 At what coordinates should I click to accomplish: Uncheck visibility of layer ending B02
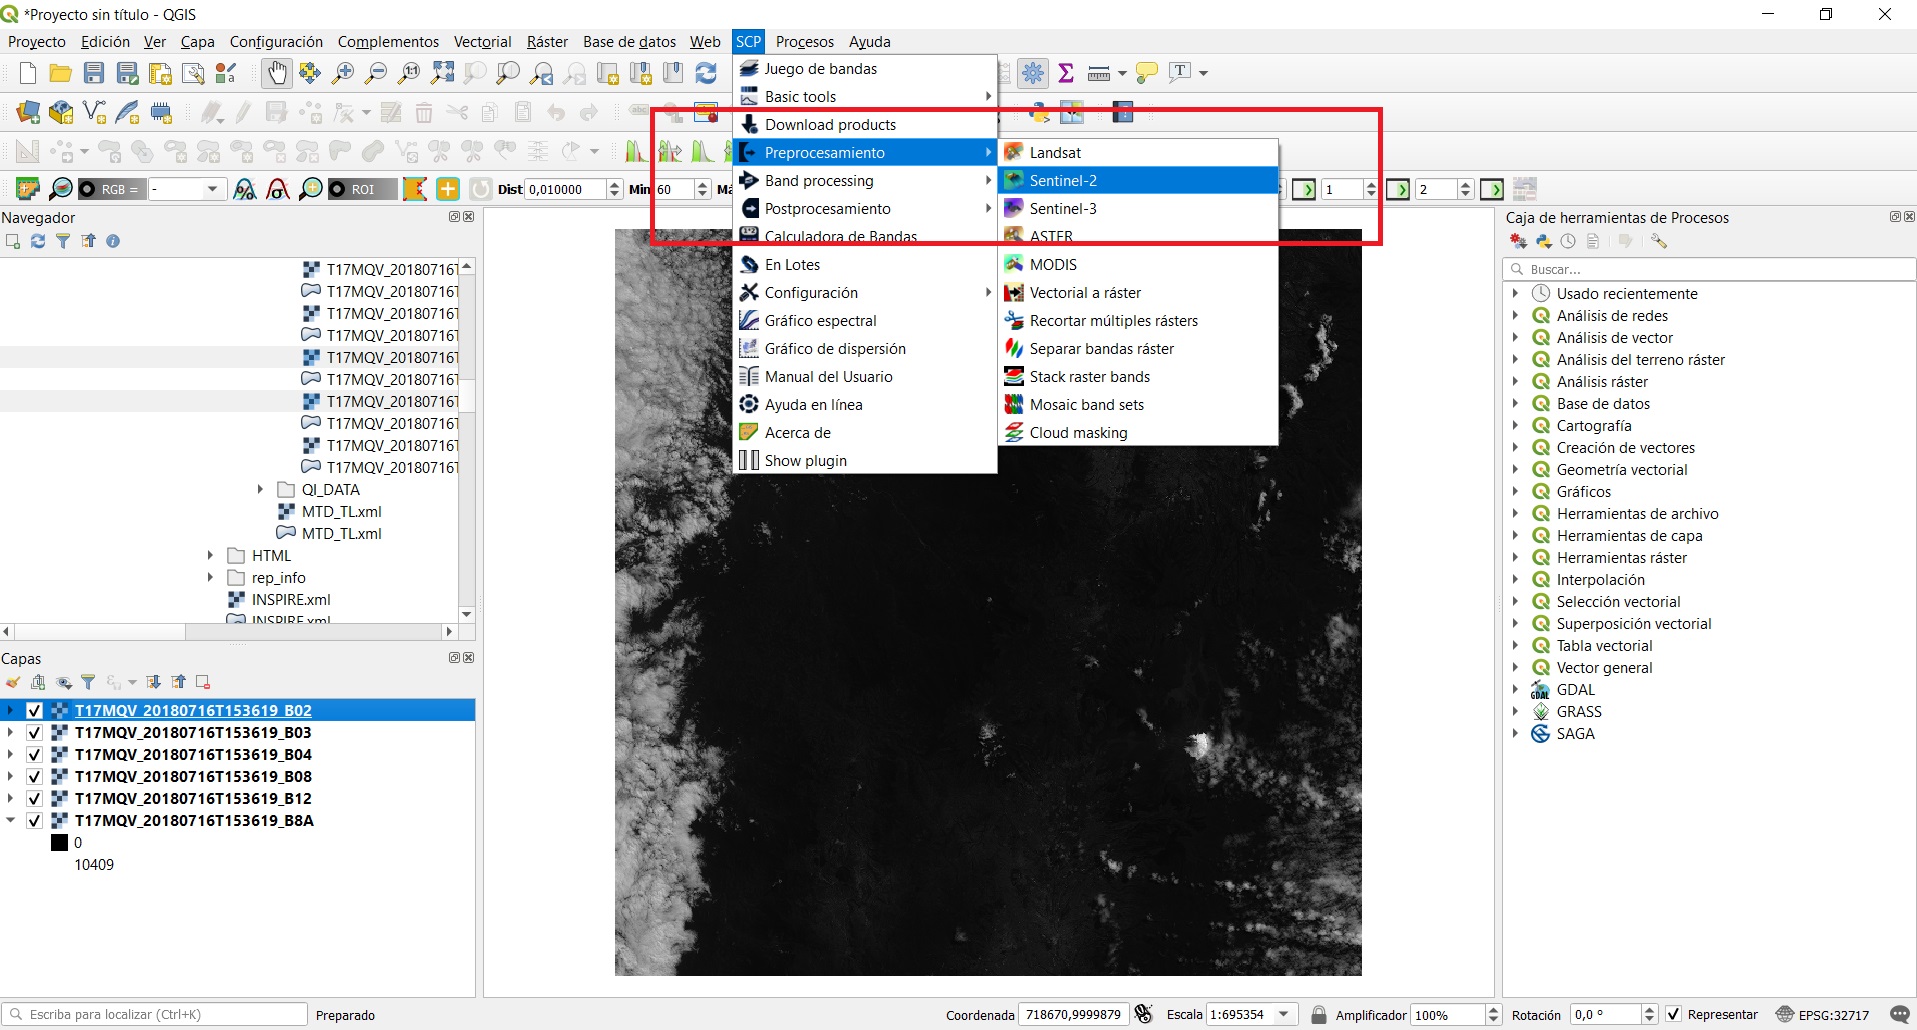pyautogui.click(x=34, y=711)
